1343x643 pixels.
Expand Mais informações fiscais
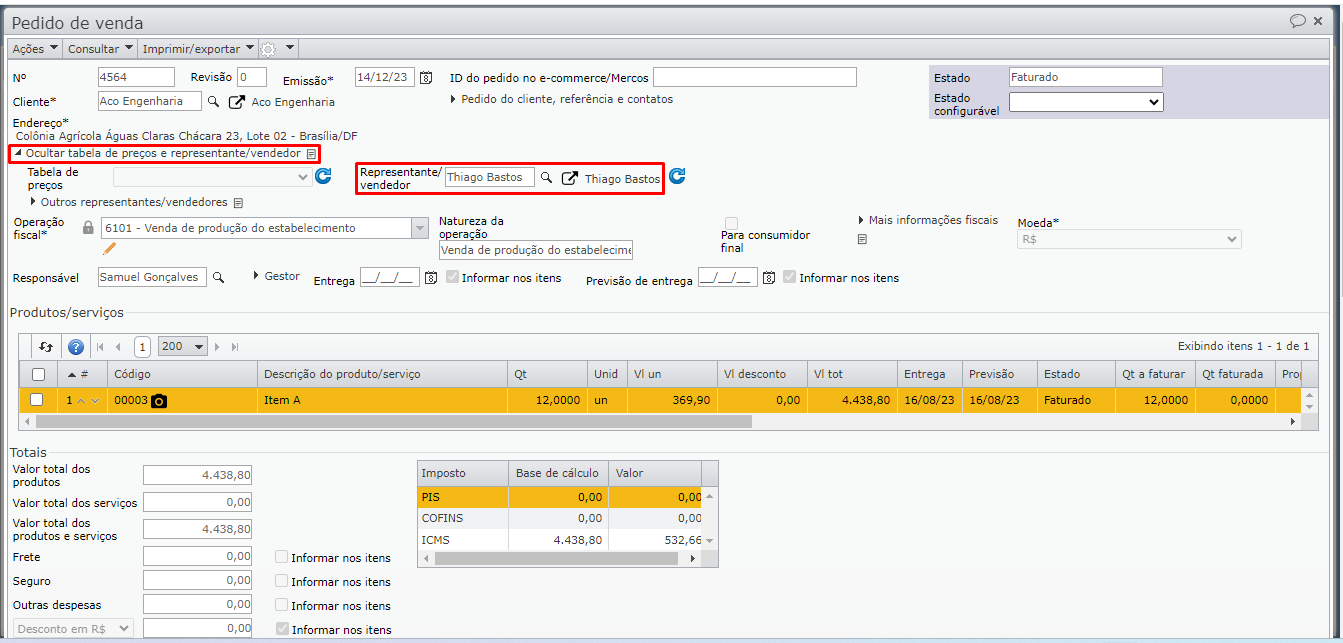click(927, 220)
